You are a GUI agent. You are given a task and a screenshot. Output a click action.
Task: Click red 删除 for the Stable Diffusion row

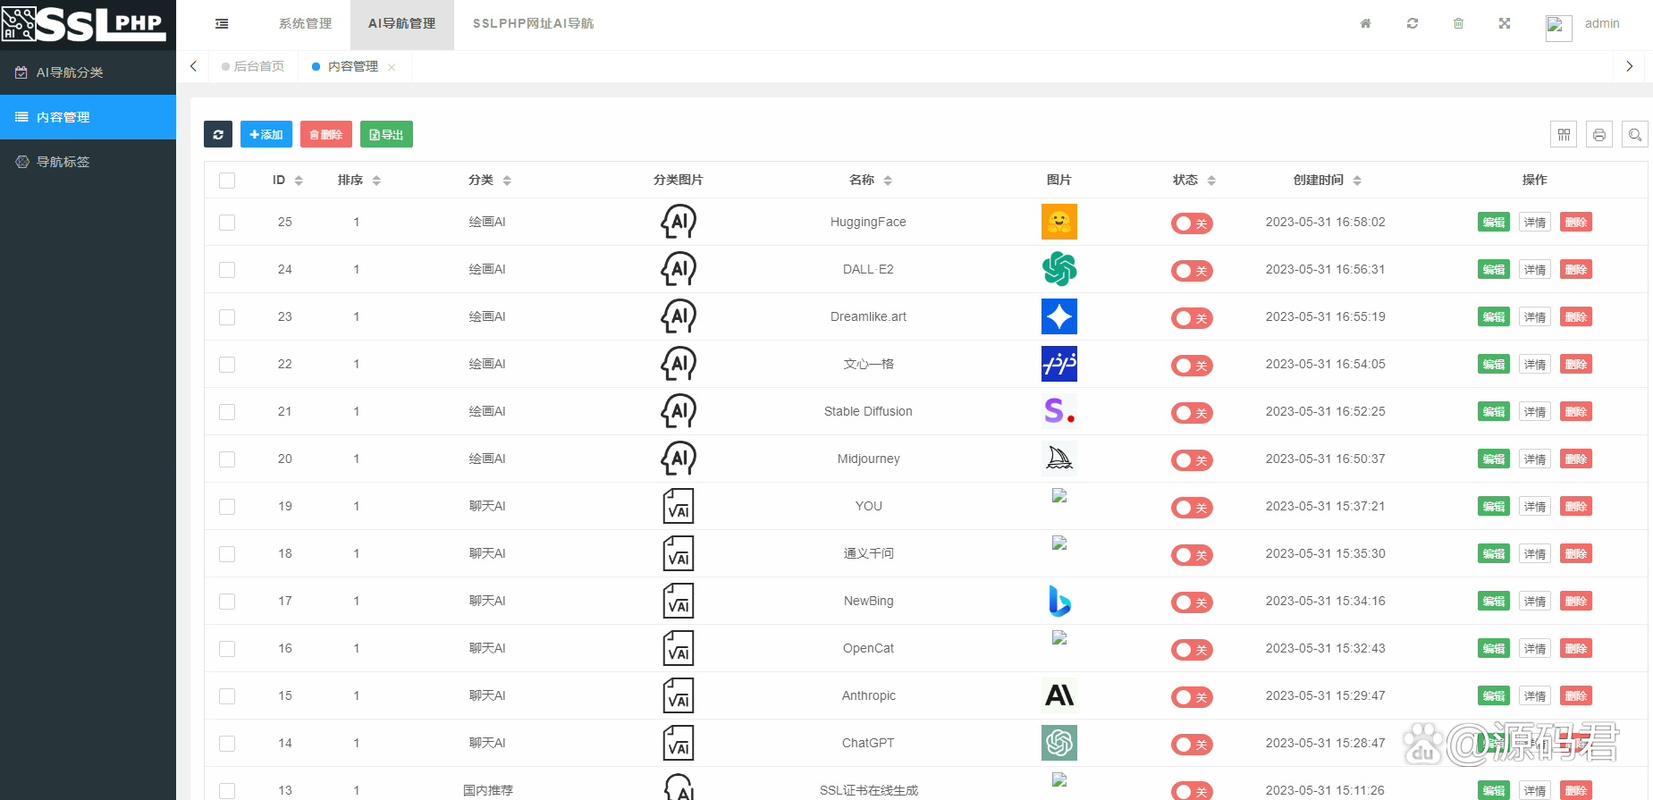point(1576,411)
